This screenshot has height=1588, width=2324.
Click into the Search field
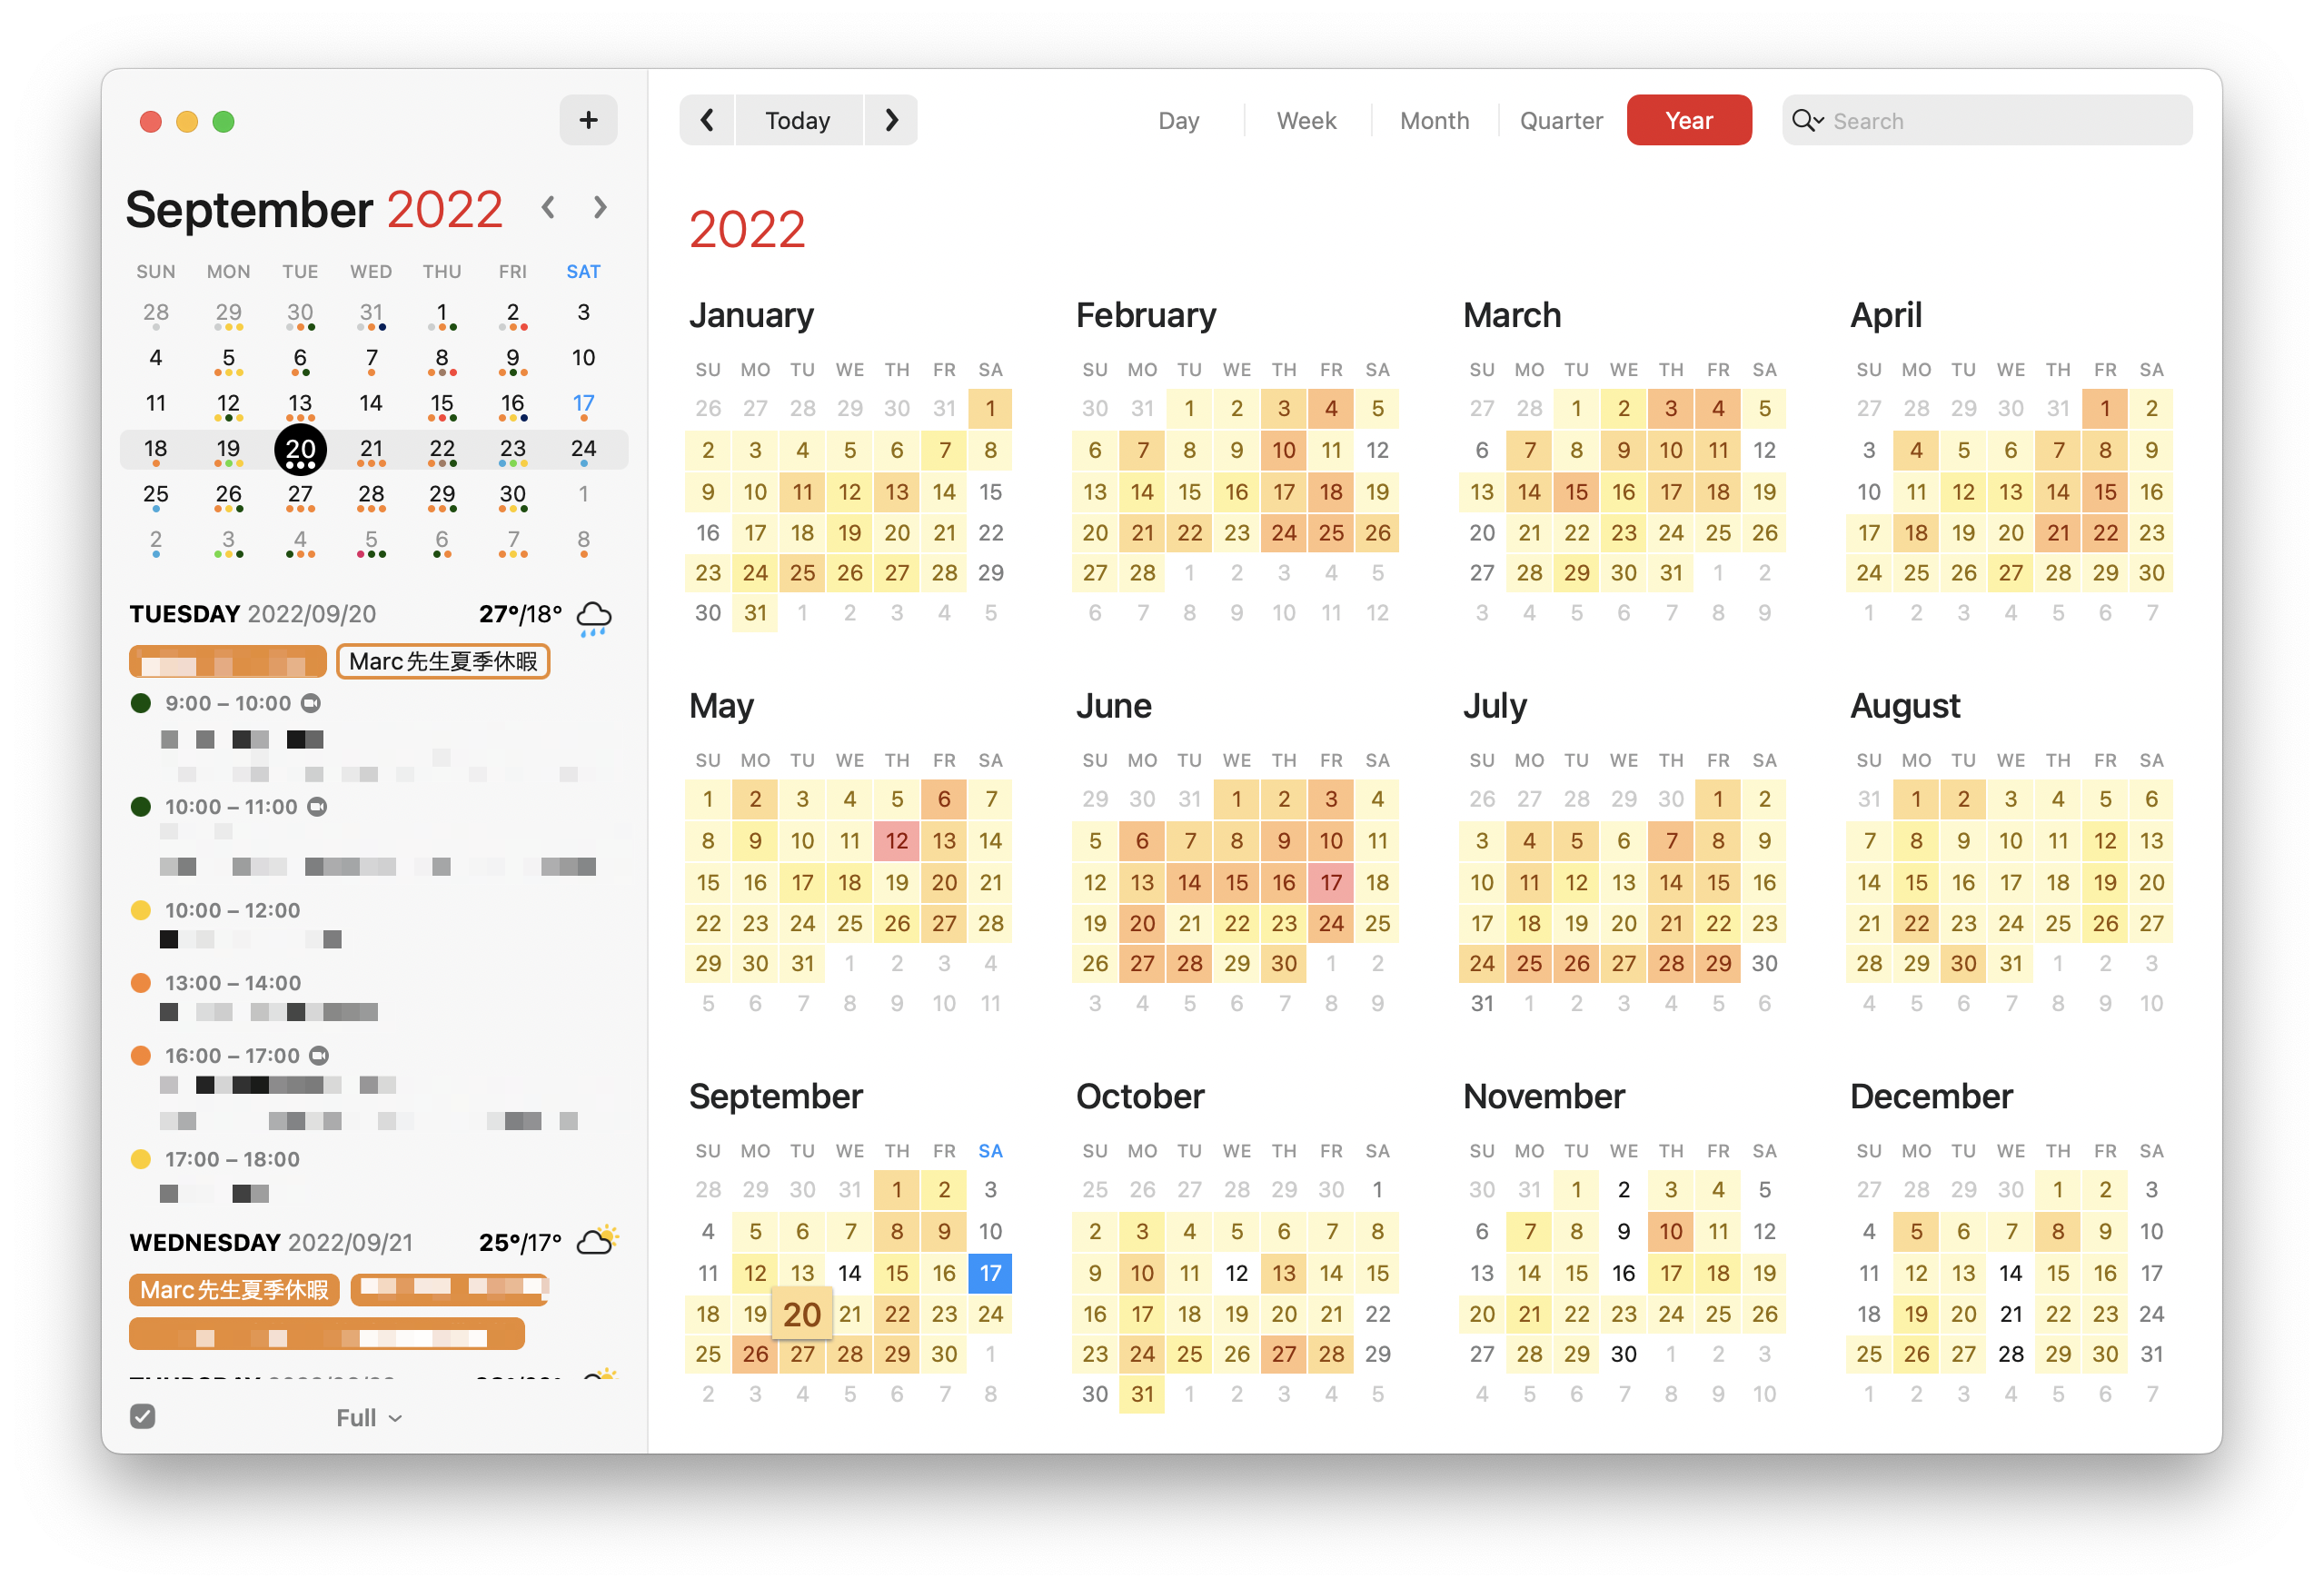[2000, 120]
